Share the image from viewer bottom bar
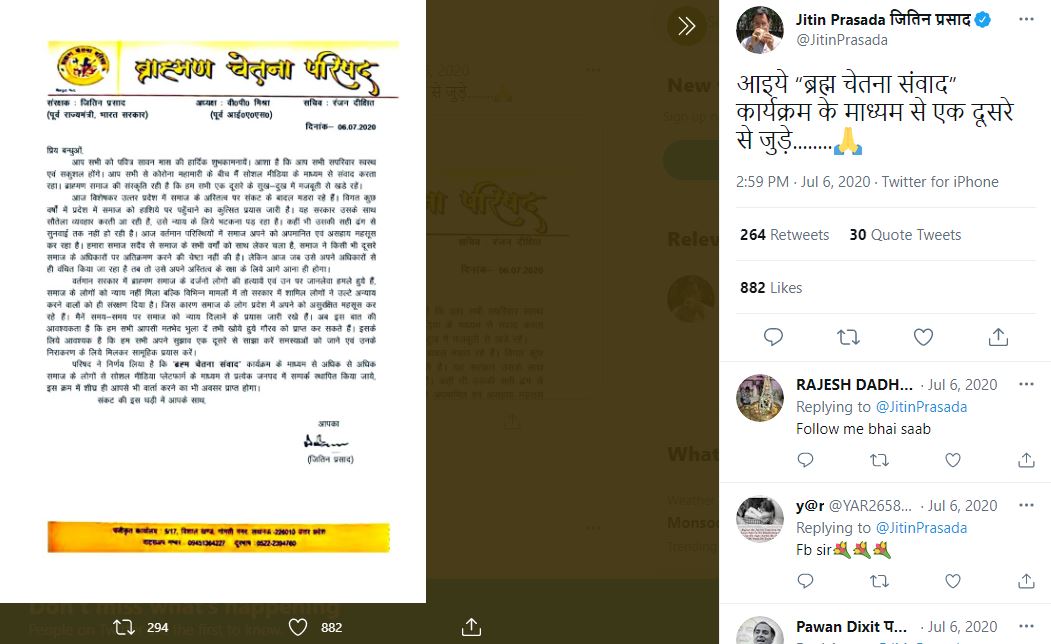 point(471,627)
